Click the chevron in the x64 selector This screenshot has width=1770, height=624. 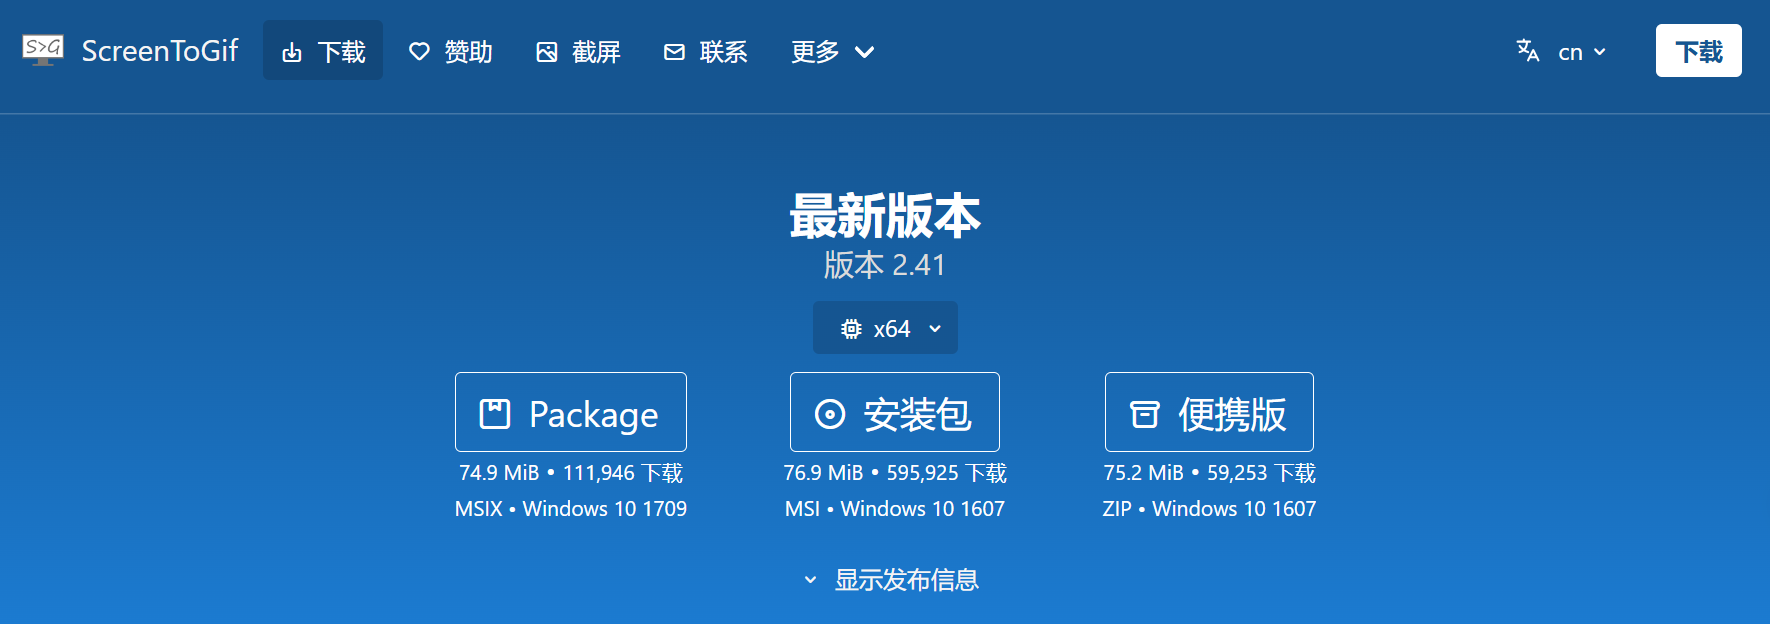(935, 329)
